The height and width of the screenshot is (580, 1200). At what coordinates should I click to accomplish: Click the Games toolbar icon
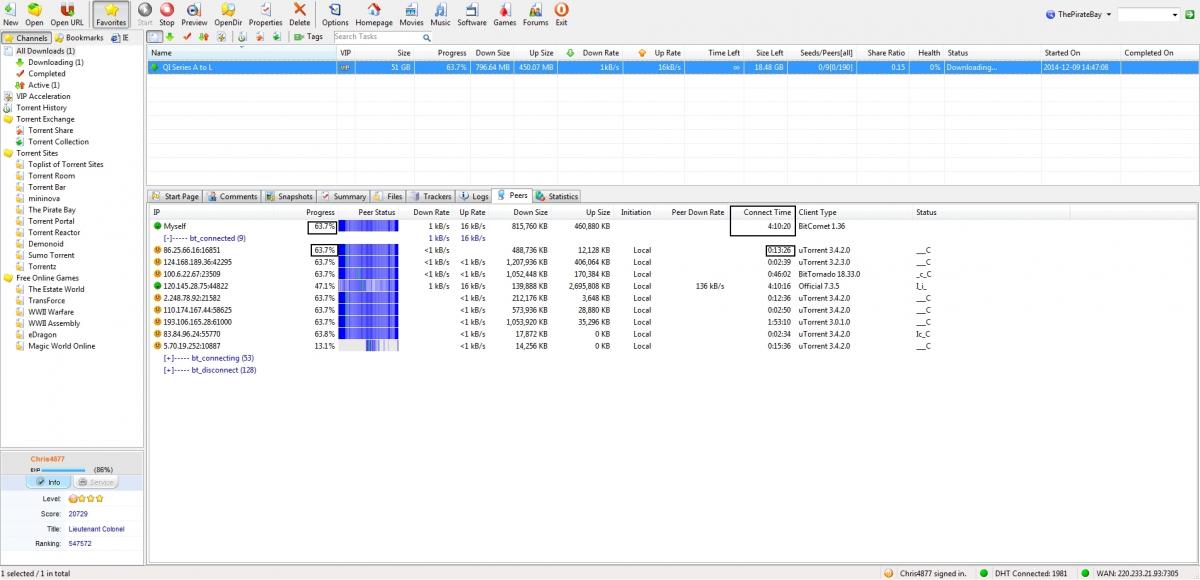(505, 10)
